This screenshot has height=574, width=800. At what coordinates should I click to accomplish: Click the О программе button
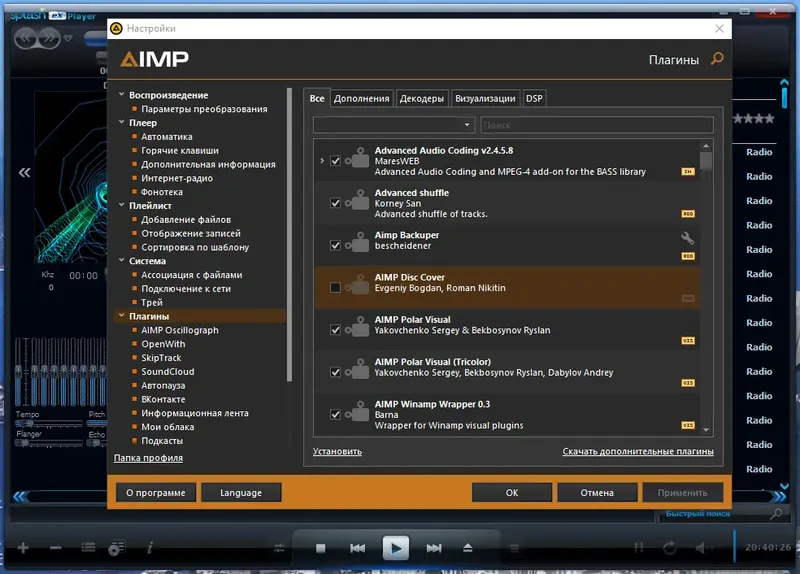coord(156,492)
